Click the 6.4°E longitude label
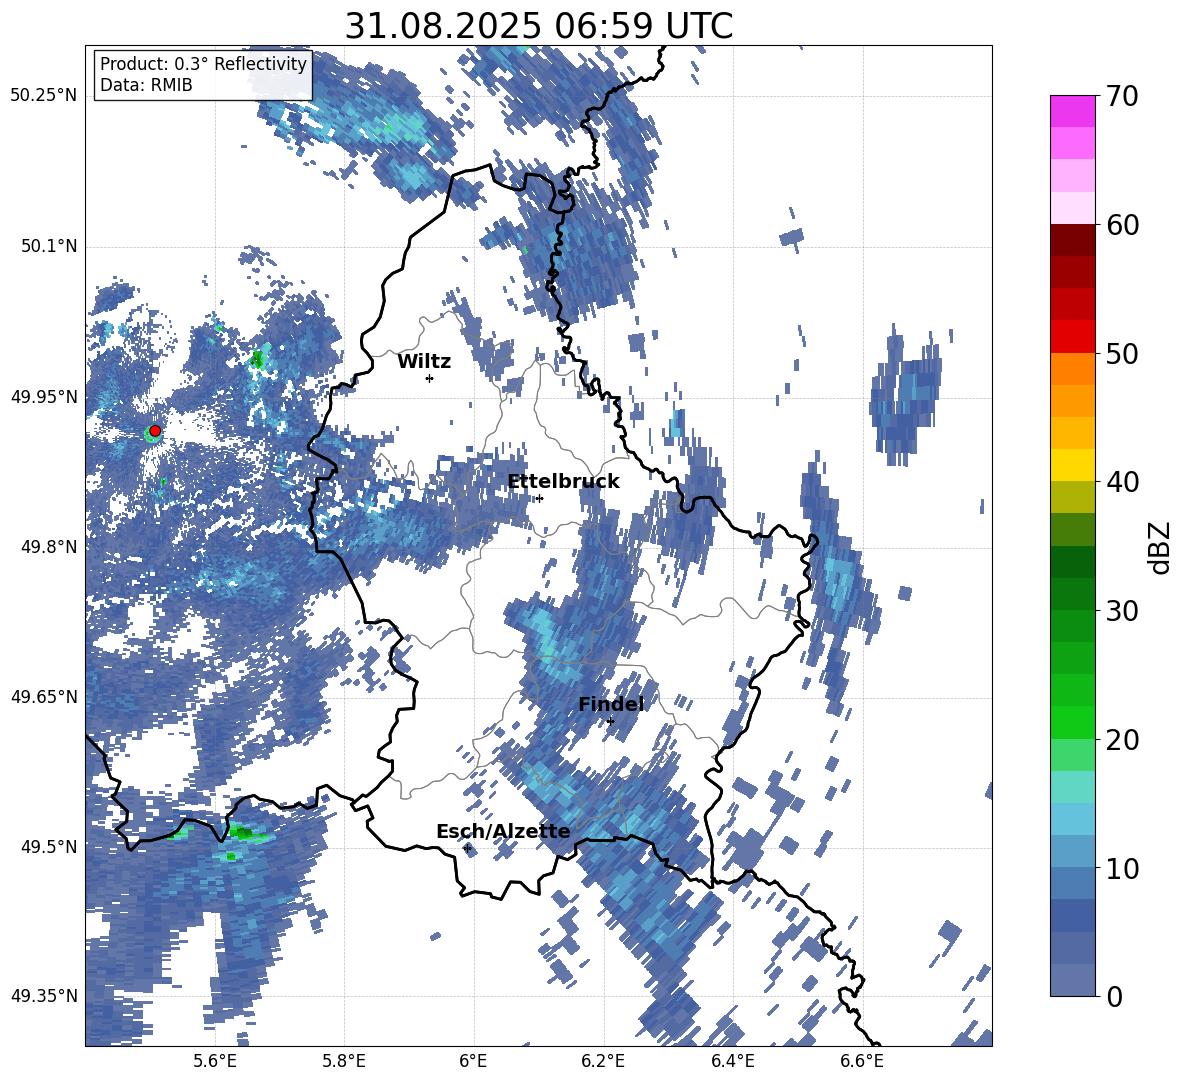 pyautogui.click(x=732, y=1061)
